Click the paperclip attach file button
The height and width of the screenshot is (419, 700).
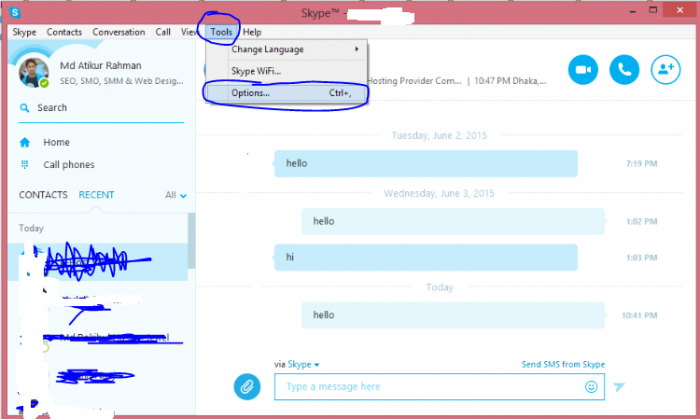click(247, 386)
